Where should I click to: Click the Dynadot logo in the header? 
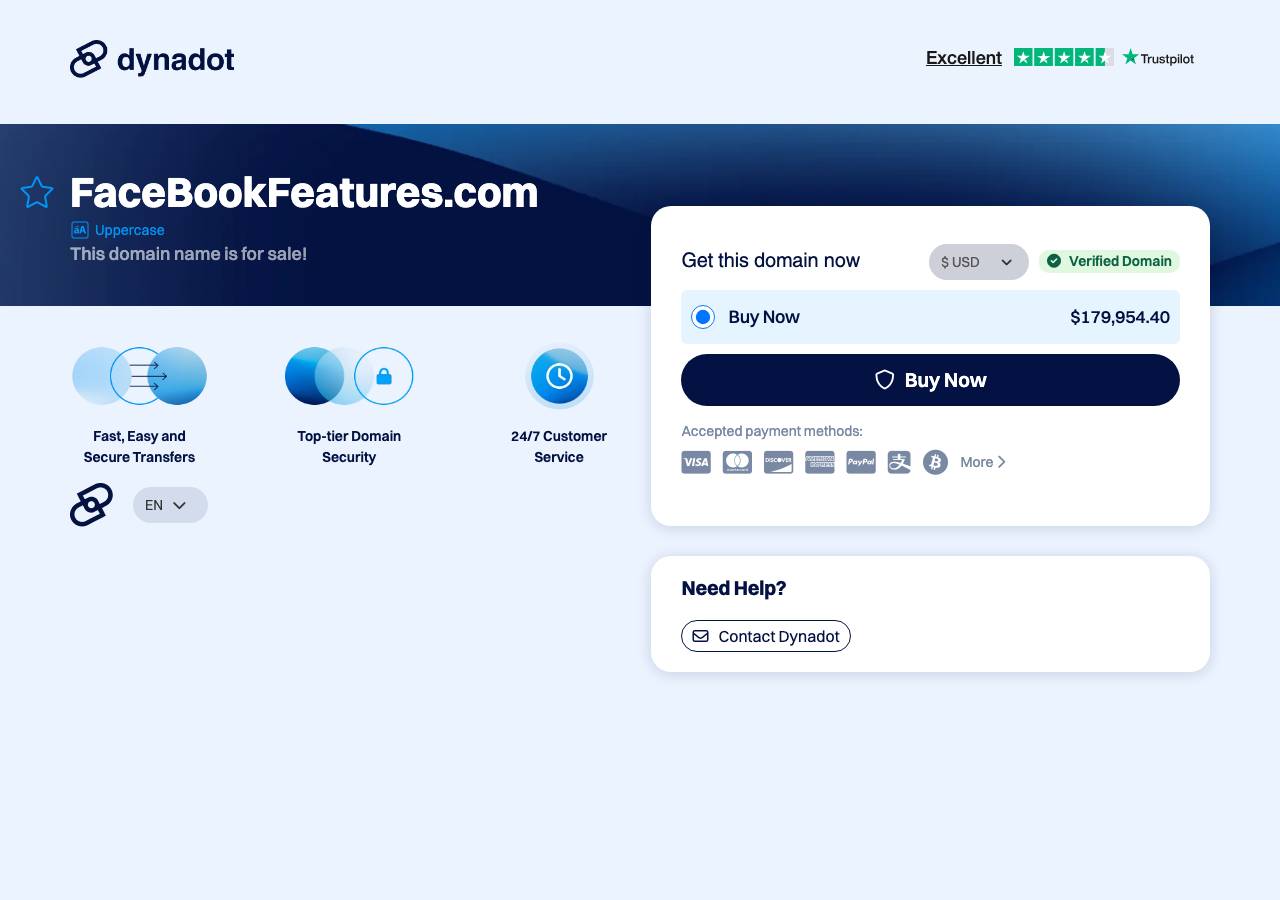click(x=152, y=59)
